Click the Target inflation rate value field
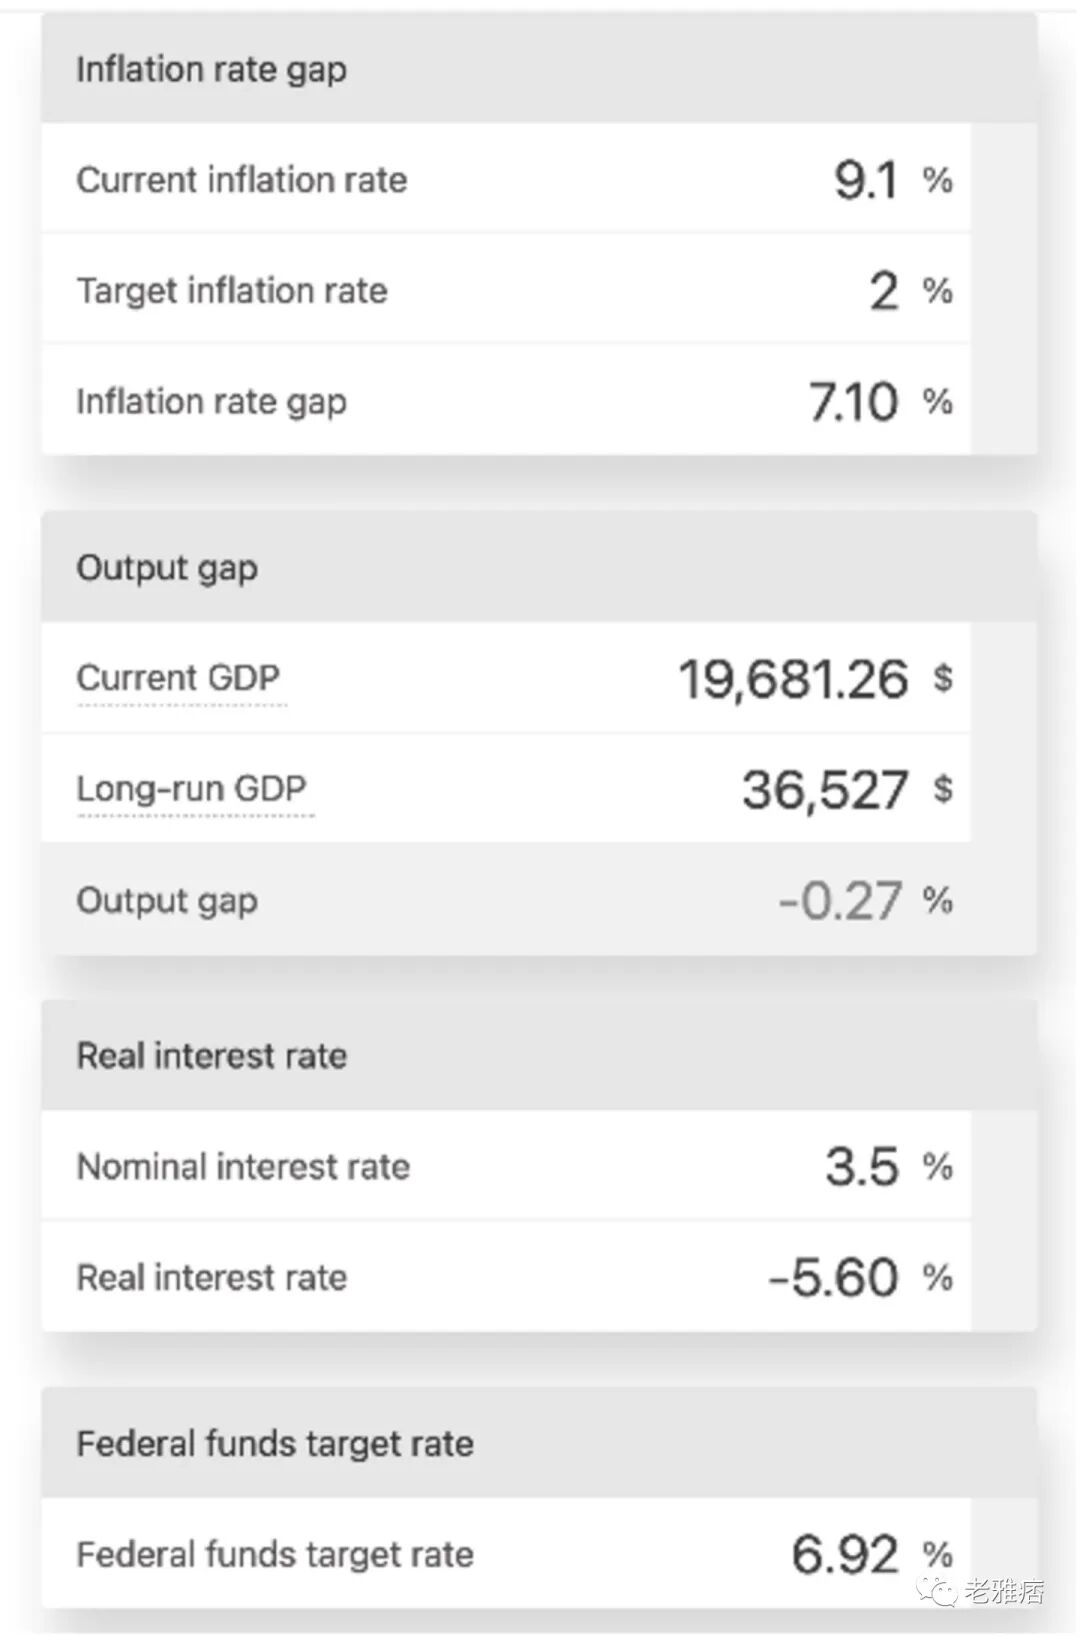This screenshot has height=1639, width=1080. pos(884,291)
